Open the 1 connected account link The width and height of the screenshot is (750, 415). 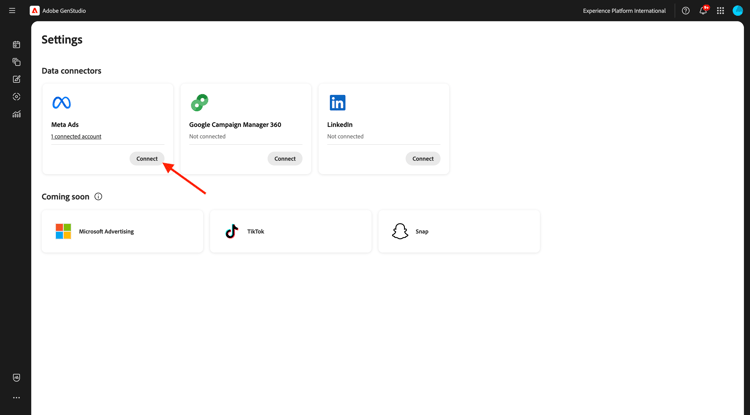(76, 136)
